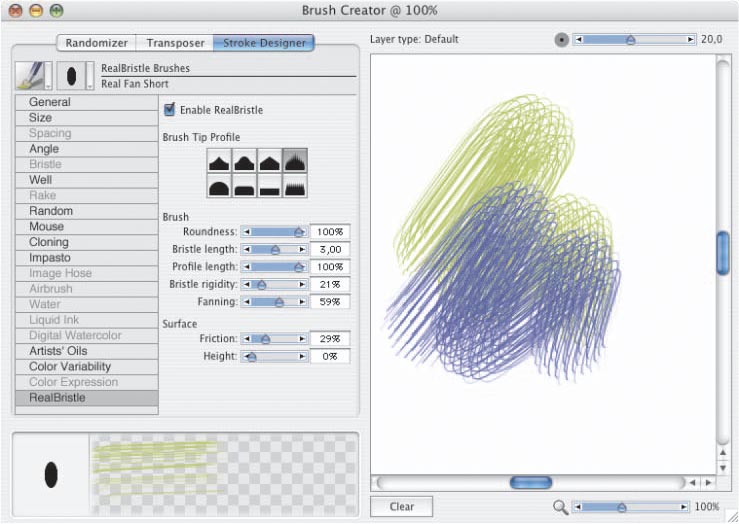This screenshot has height=524, width=739.
Task: Click the brush size dot icon
Action: point(562,40)
